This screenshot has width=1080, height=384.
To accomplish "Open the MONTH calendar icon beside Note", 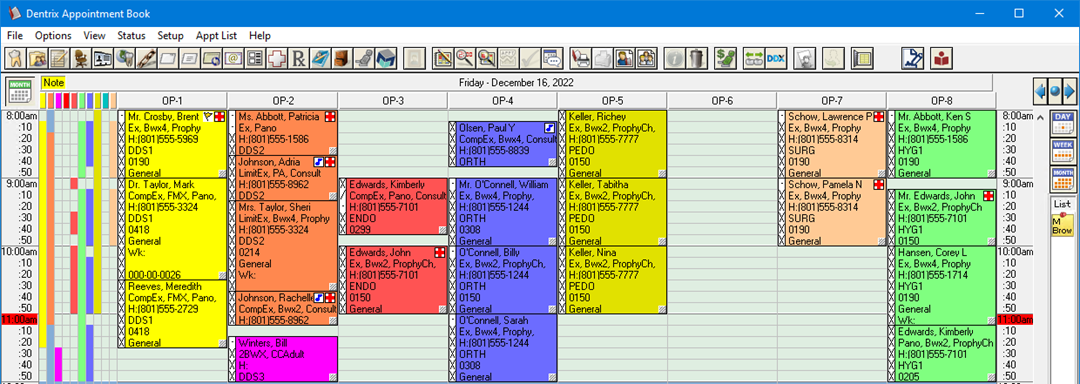I will pos(19,90).
